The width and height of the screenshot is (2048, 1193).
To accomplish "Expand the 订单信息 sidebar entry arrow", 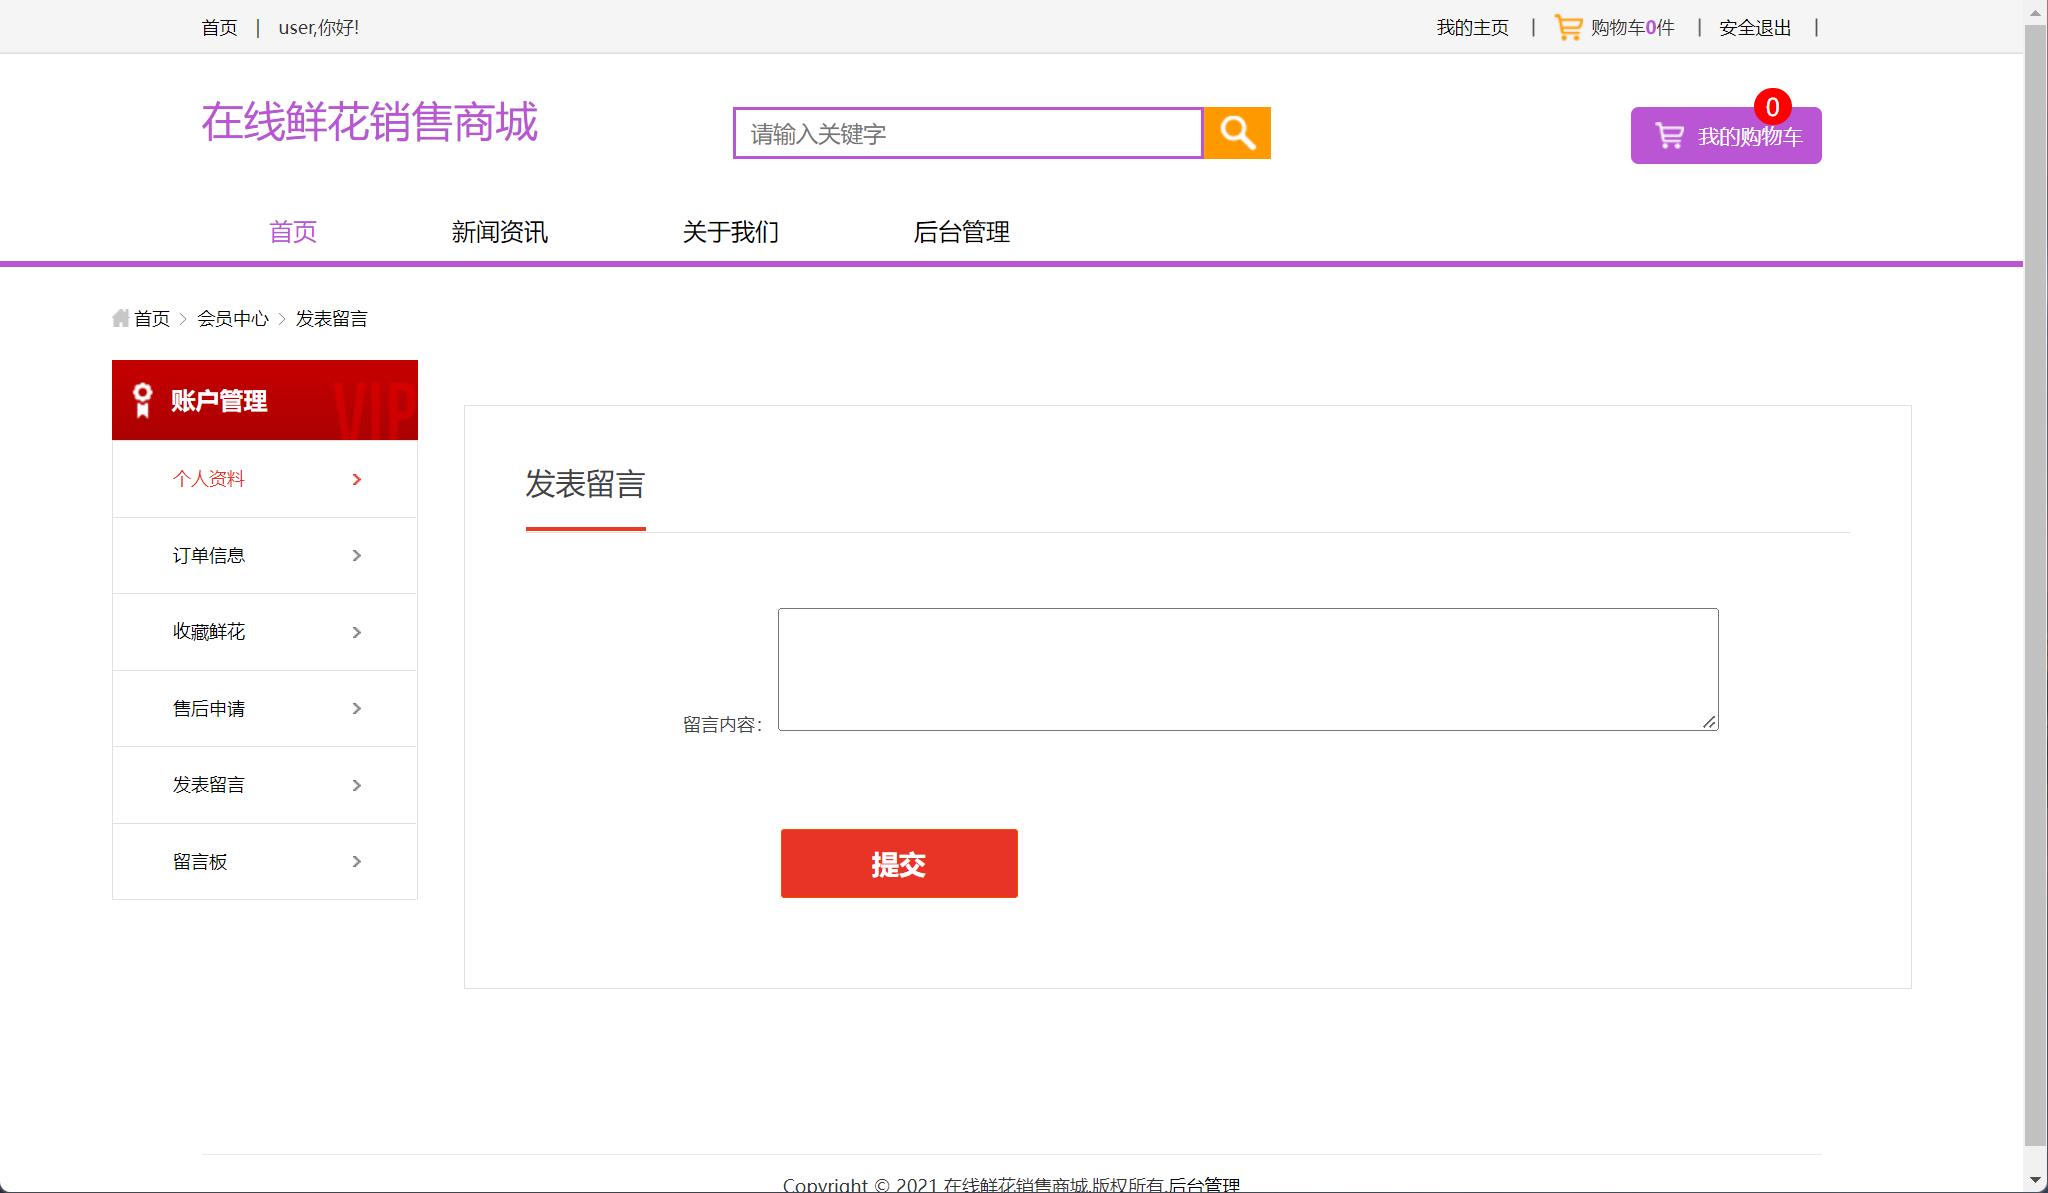I will 356,555.
